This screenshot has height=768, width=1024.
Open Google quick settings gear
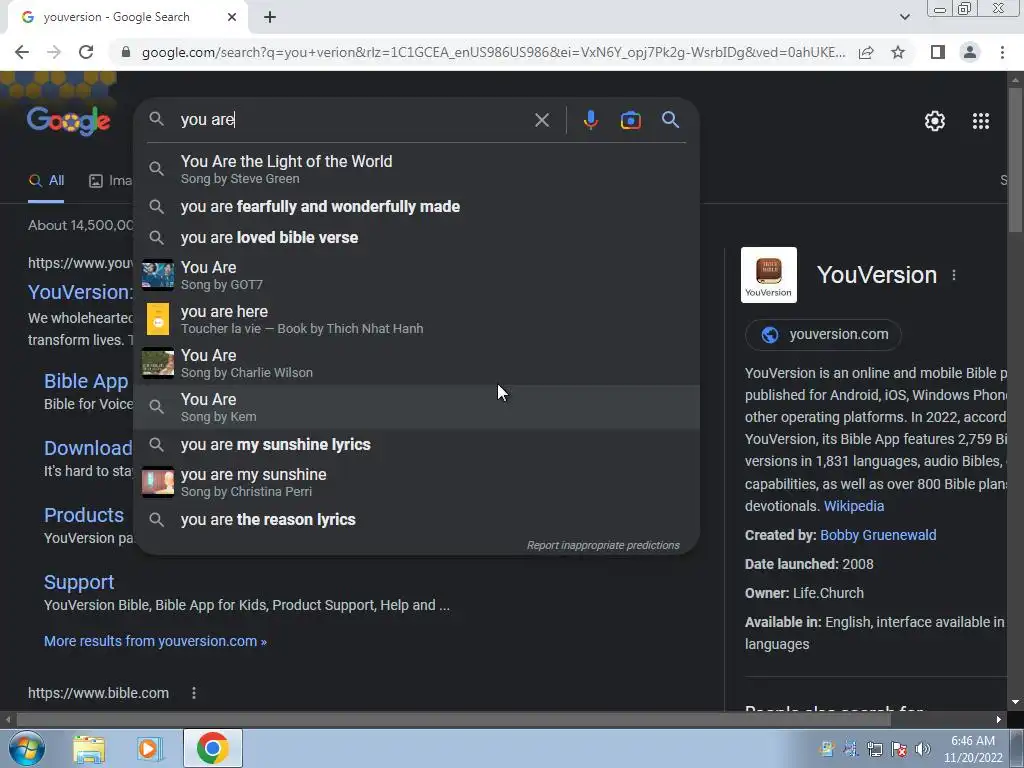coord(935,121)
